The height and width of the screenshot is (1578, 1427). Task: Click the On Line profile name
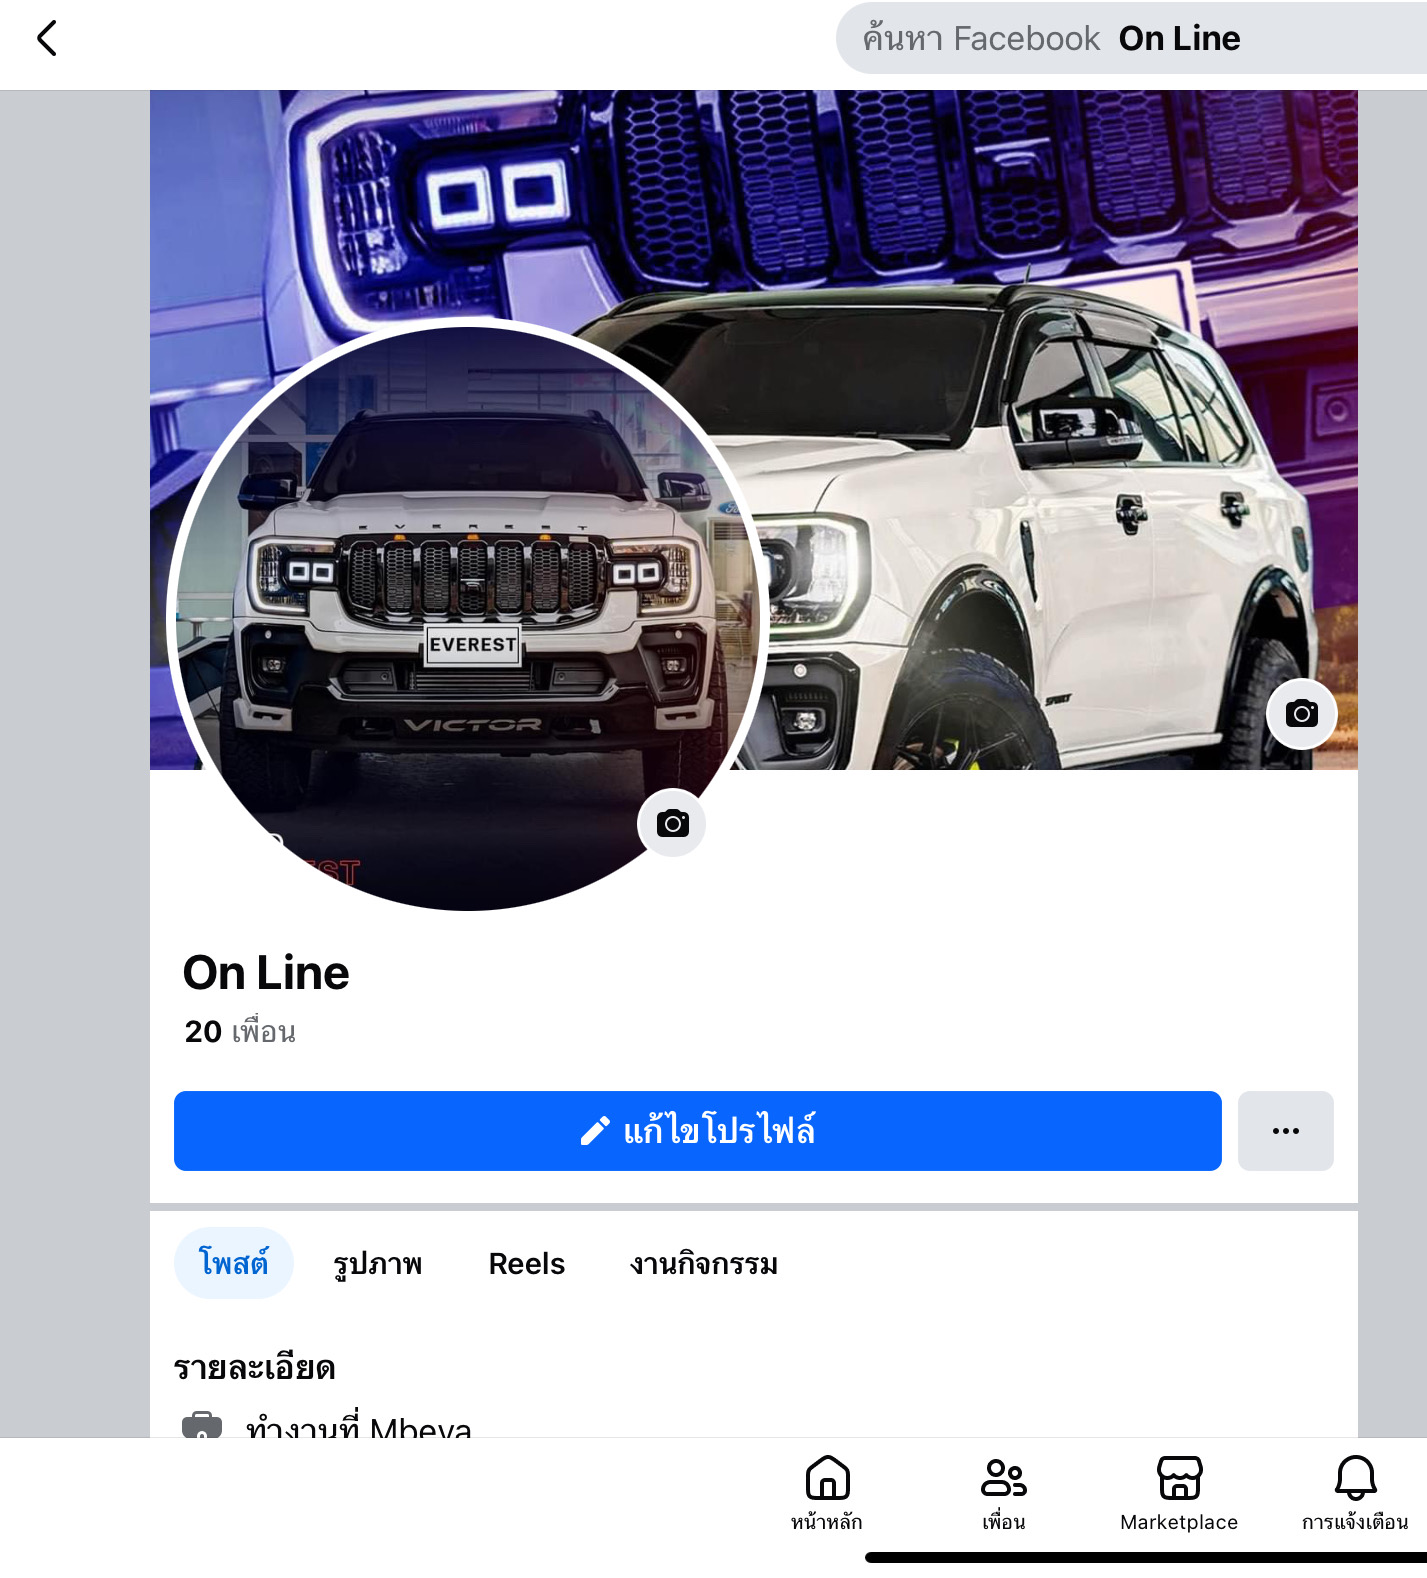266,973
